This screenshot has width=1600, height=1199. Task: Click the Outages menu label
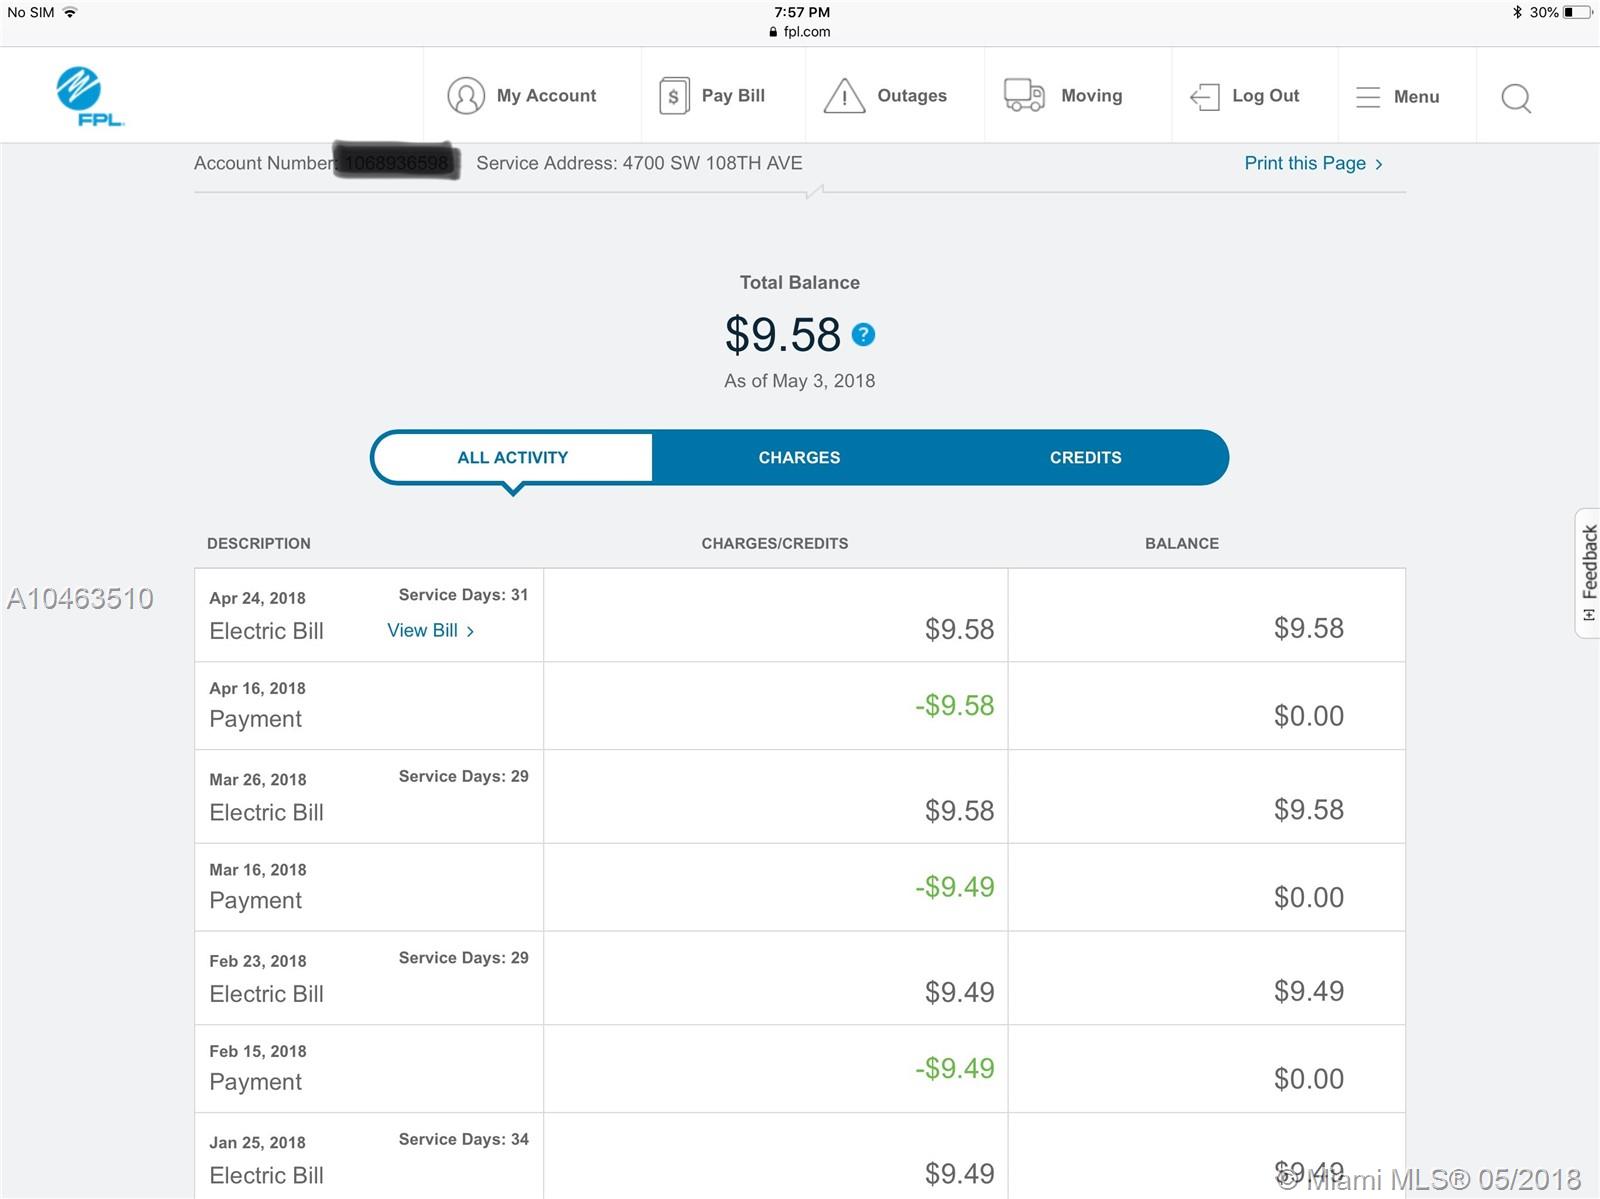coord(911,96)
